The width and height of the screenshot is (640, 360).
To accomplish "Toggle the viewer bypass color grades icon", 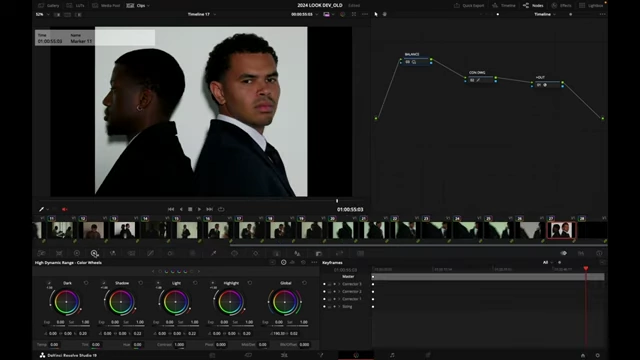I will tap(342, 14).
